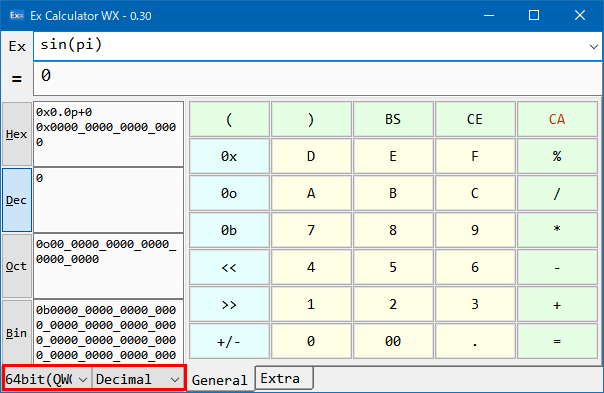Click the CE clear entry key
The width and height of the screenshot is (604, 393).
(x=475, y=119)
